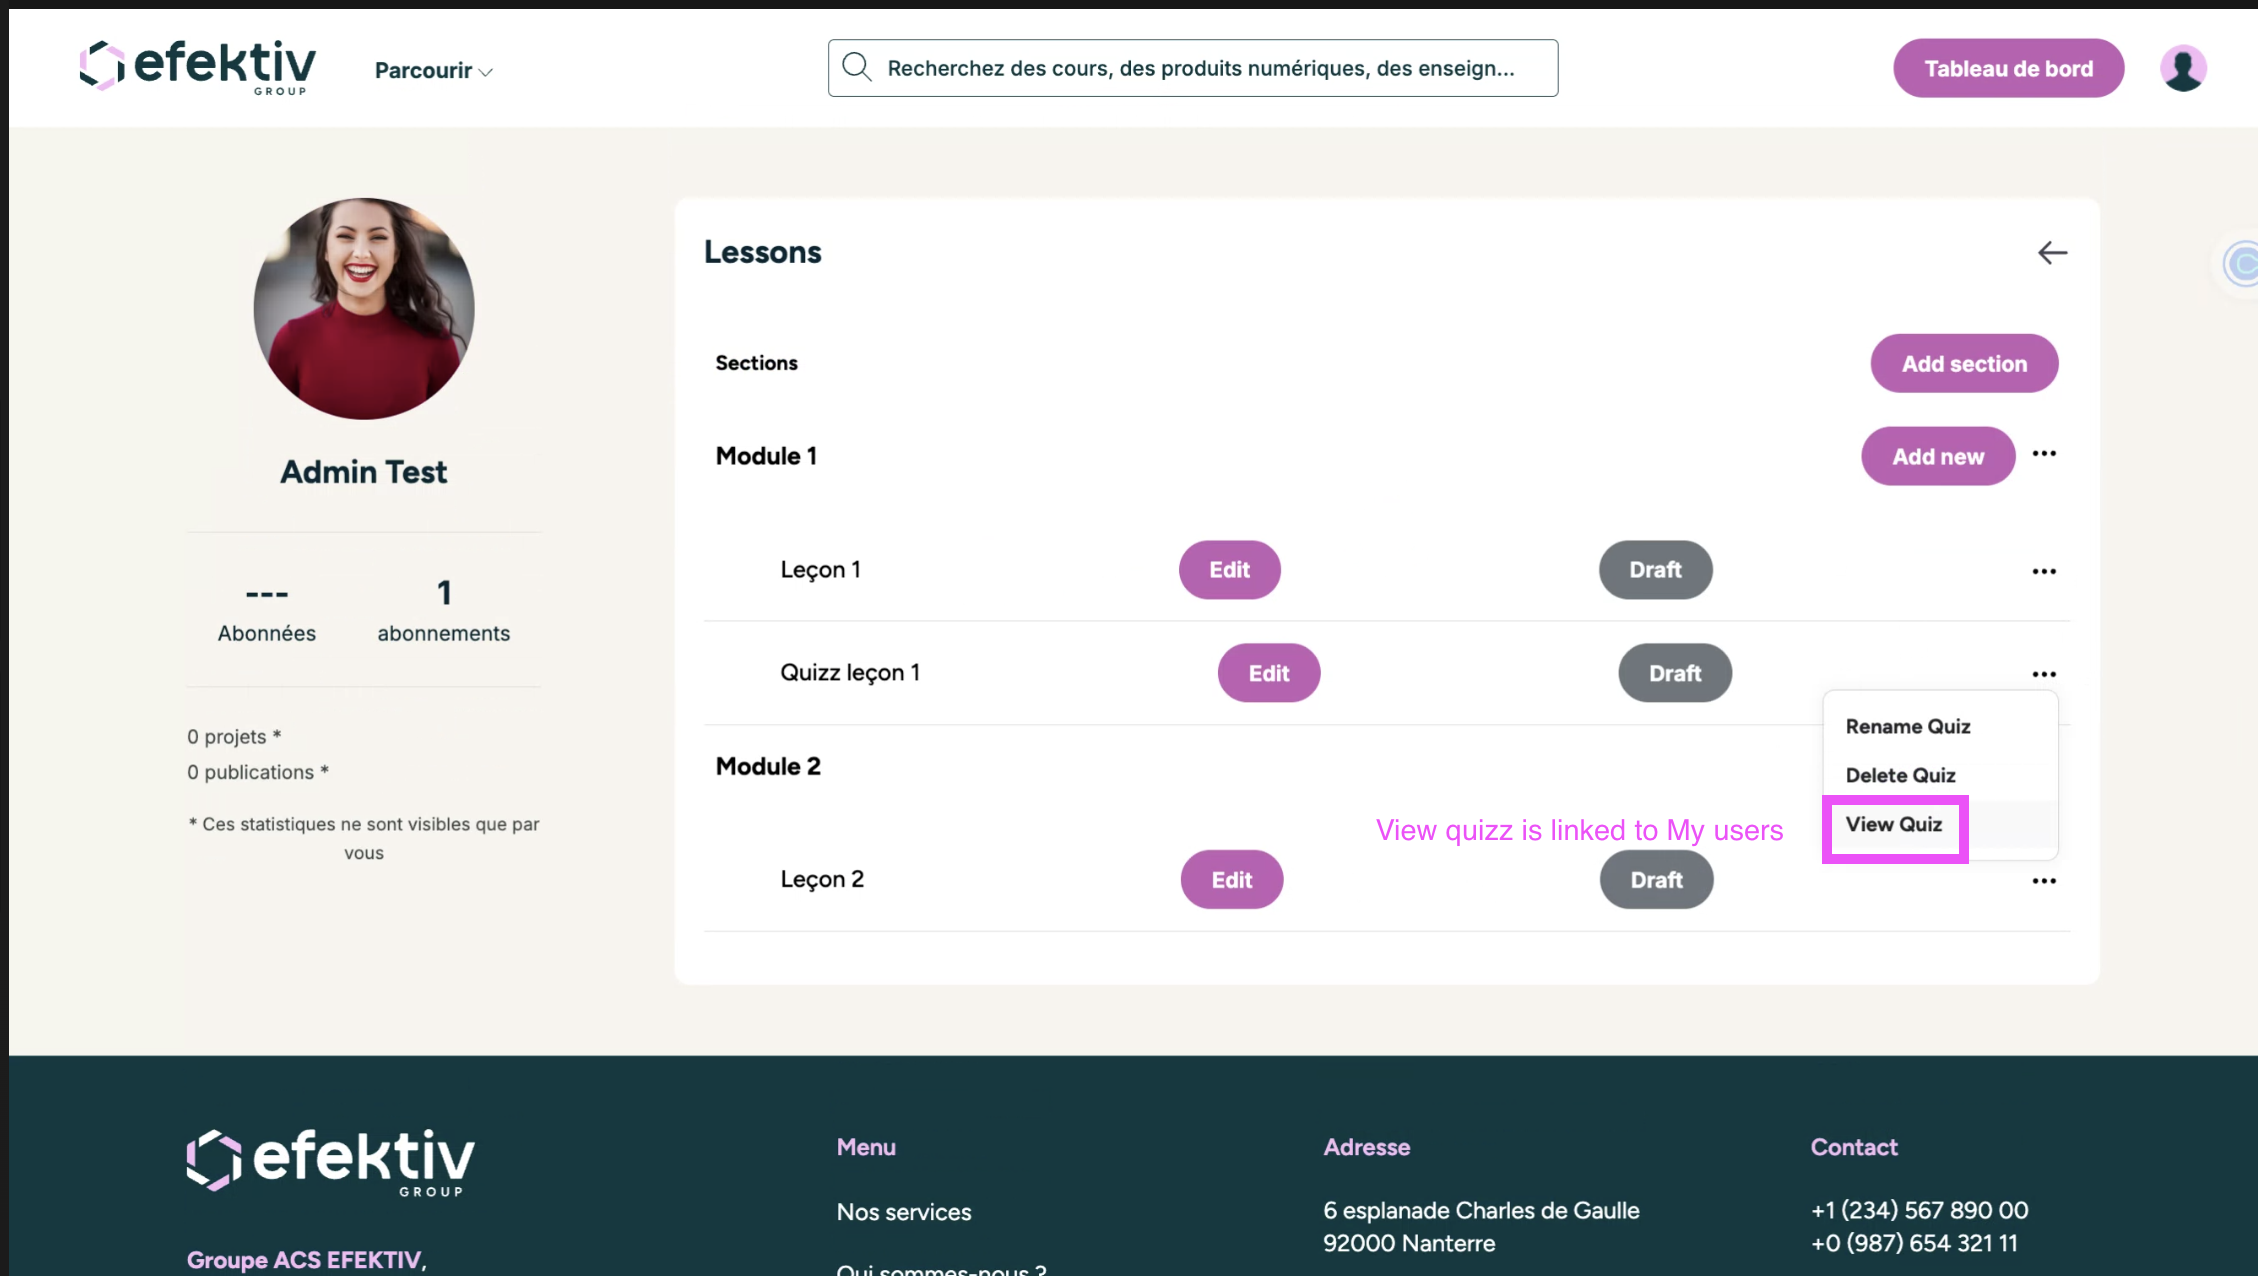Select View Quiz menu entry
The image size is (2258, 1276).
coord(1894,825)
